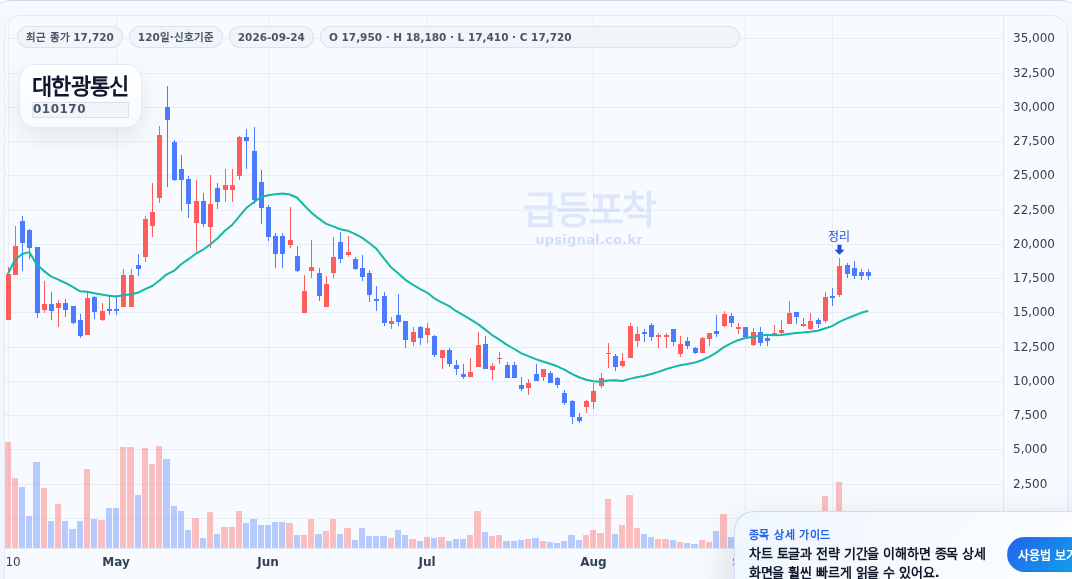The width and height of the screenshot is (1072, 579).
Task: Open the 120일·신호기준 period chip
Action: click(x=176, y=37)
